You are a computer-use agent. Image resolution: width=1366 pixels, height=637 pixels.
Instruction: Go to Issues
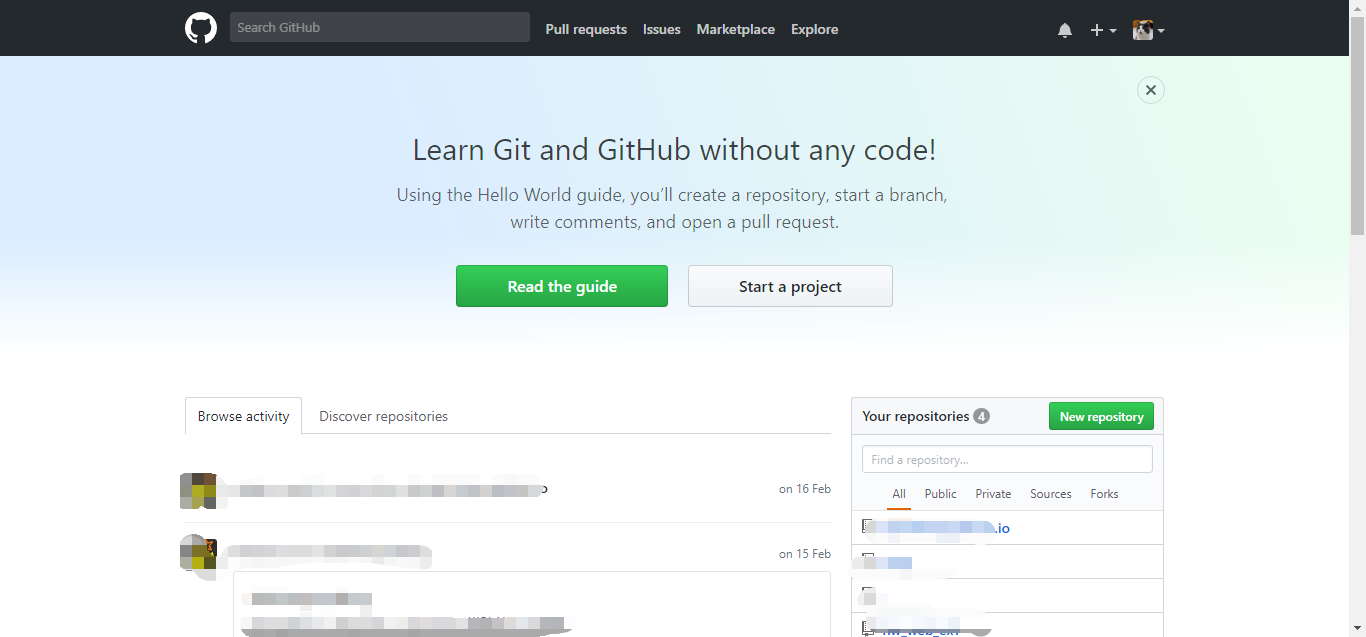pos(662,29)
